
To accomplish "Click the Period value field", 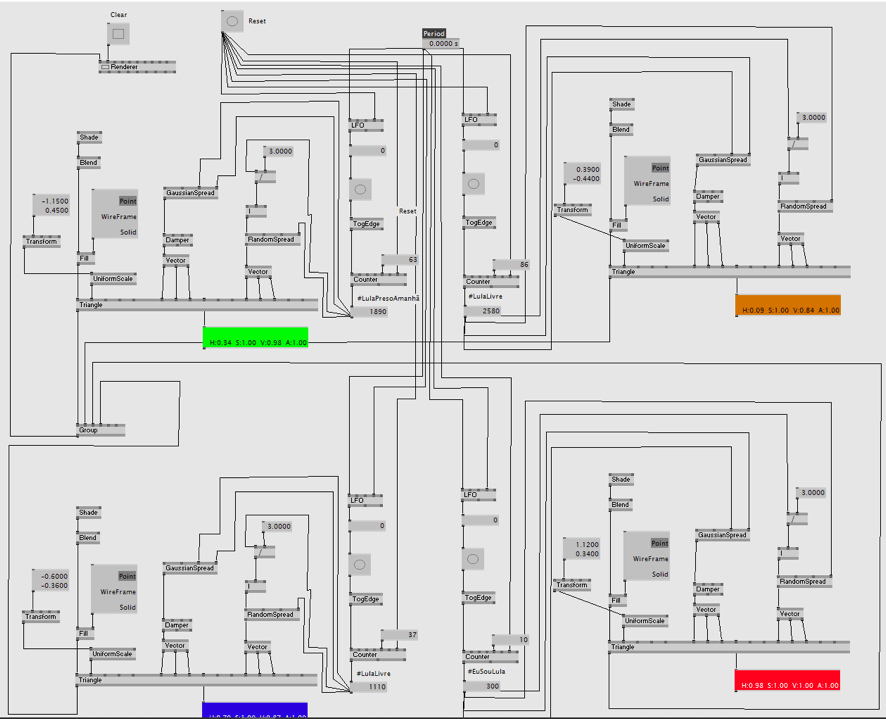I will click(441, 44).
